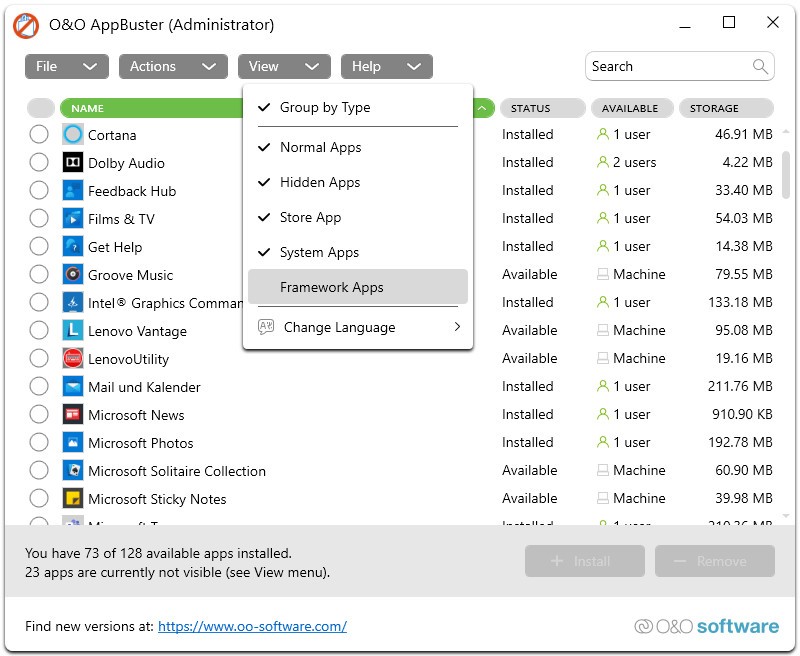Click the 910.90 KB storage value

742,414
